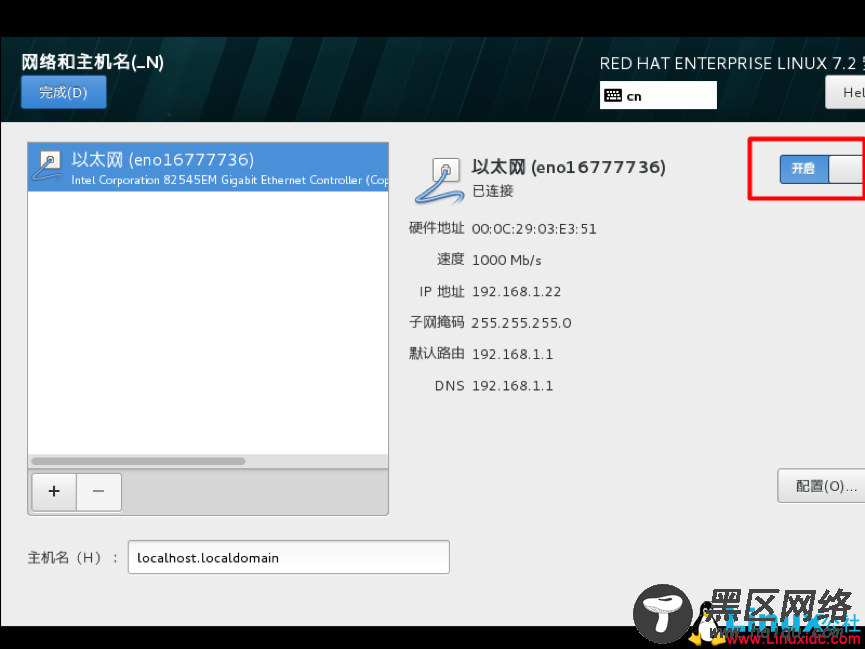This screenshot has width=865, height=649.
Task: Focus the 主机名 hostname input field
Action: 289,557
